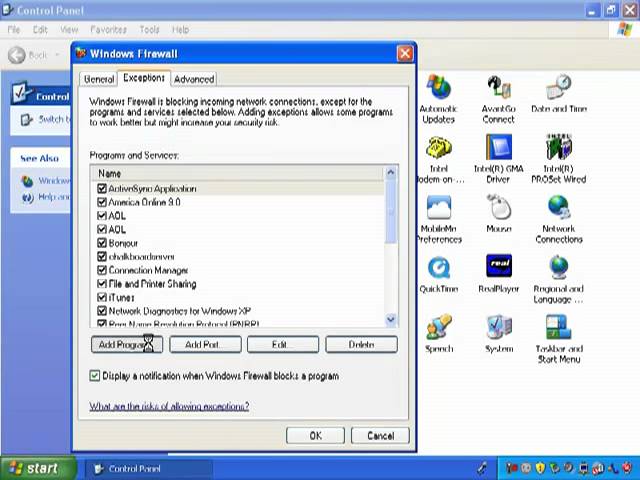Click the programs list scrollbar thumb
This screenshot has height=480, width=640.
(391, 212)
